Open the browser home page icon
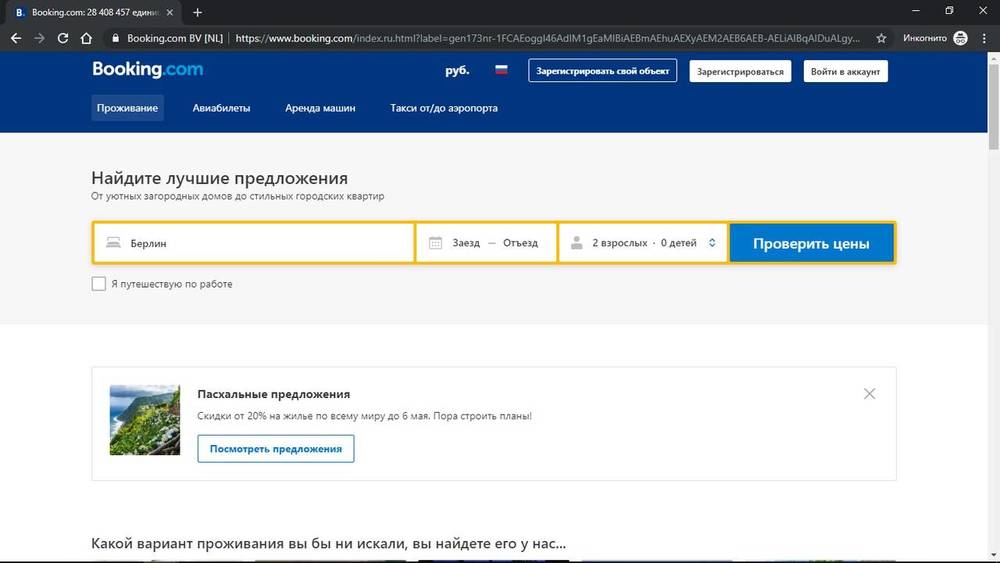 click(86, 38)
